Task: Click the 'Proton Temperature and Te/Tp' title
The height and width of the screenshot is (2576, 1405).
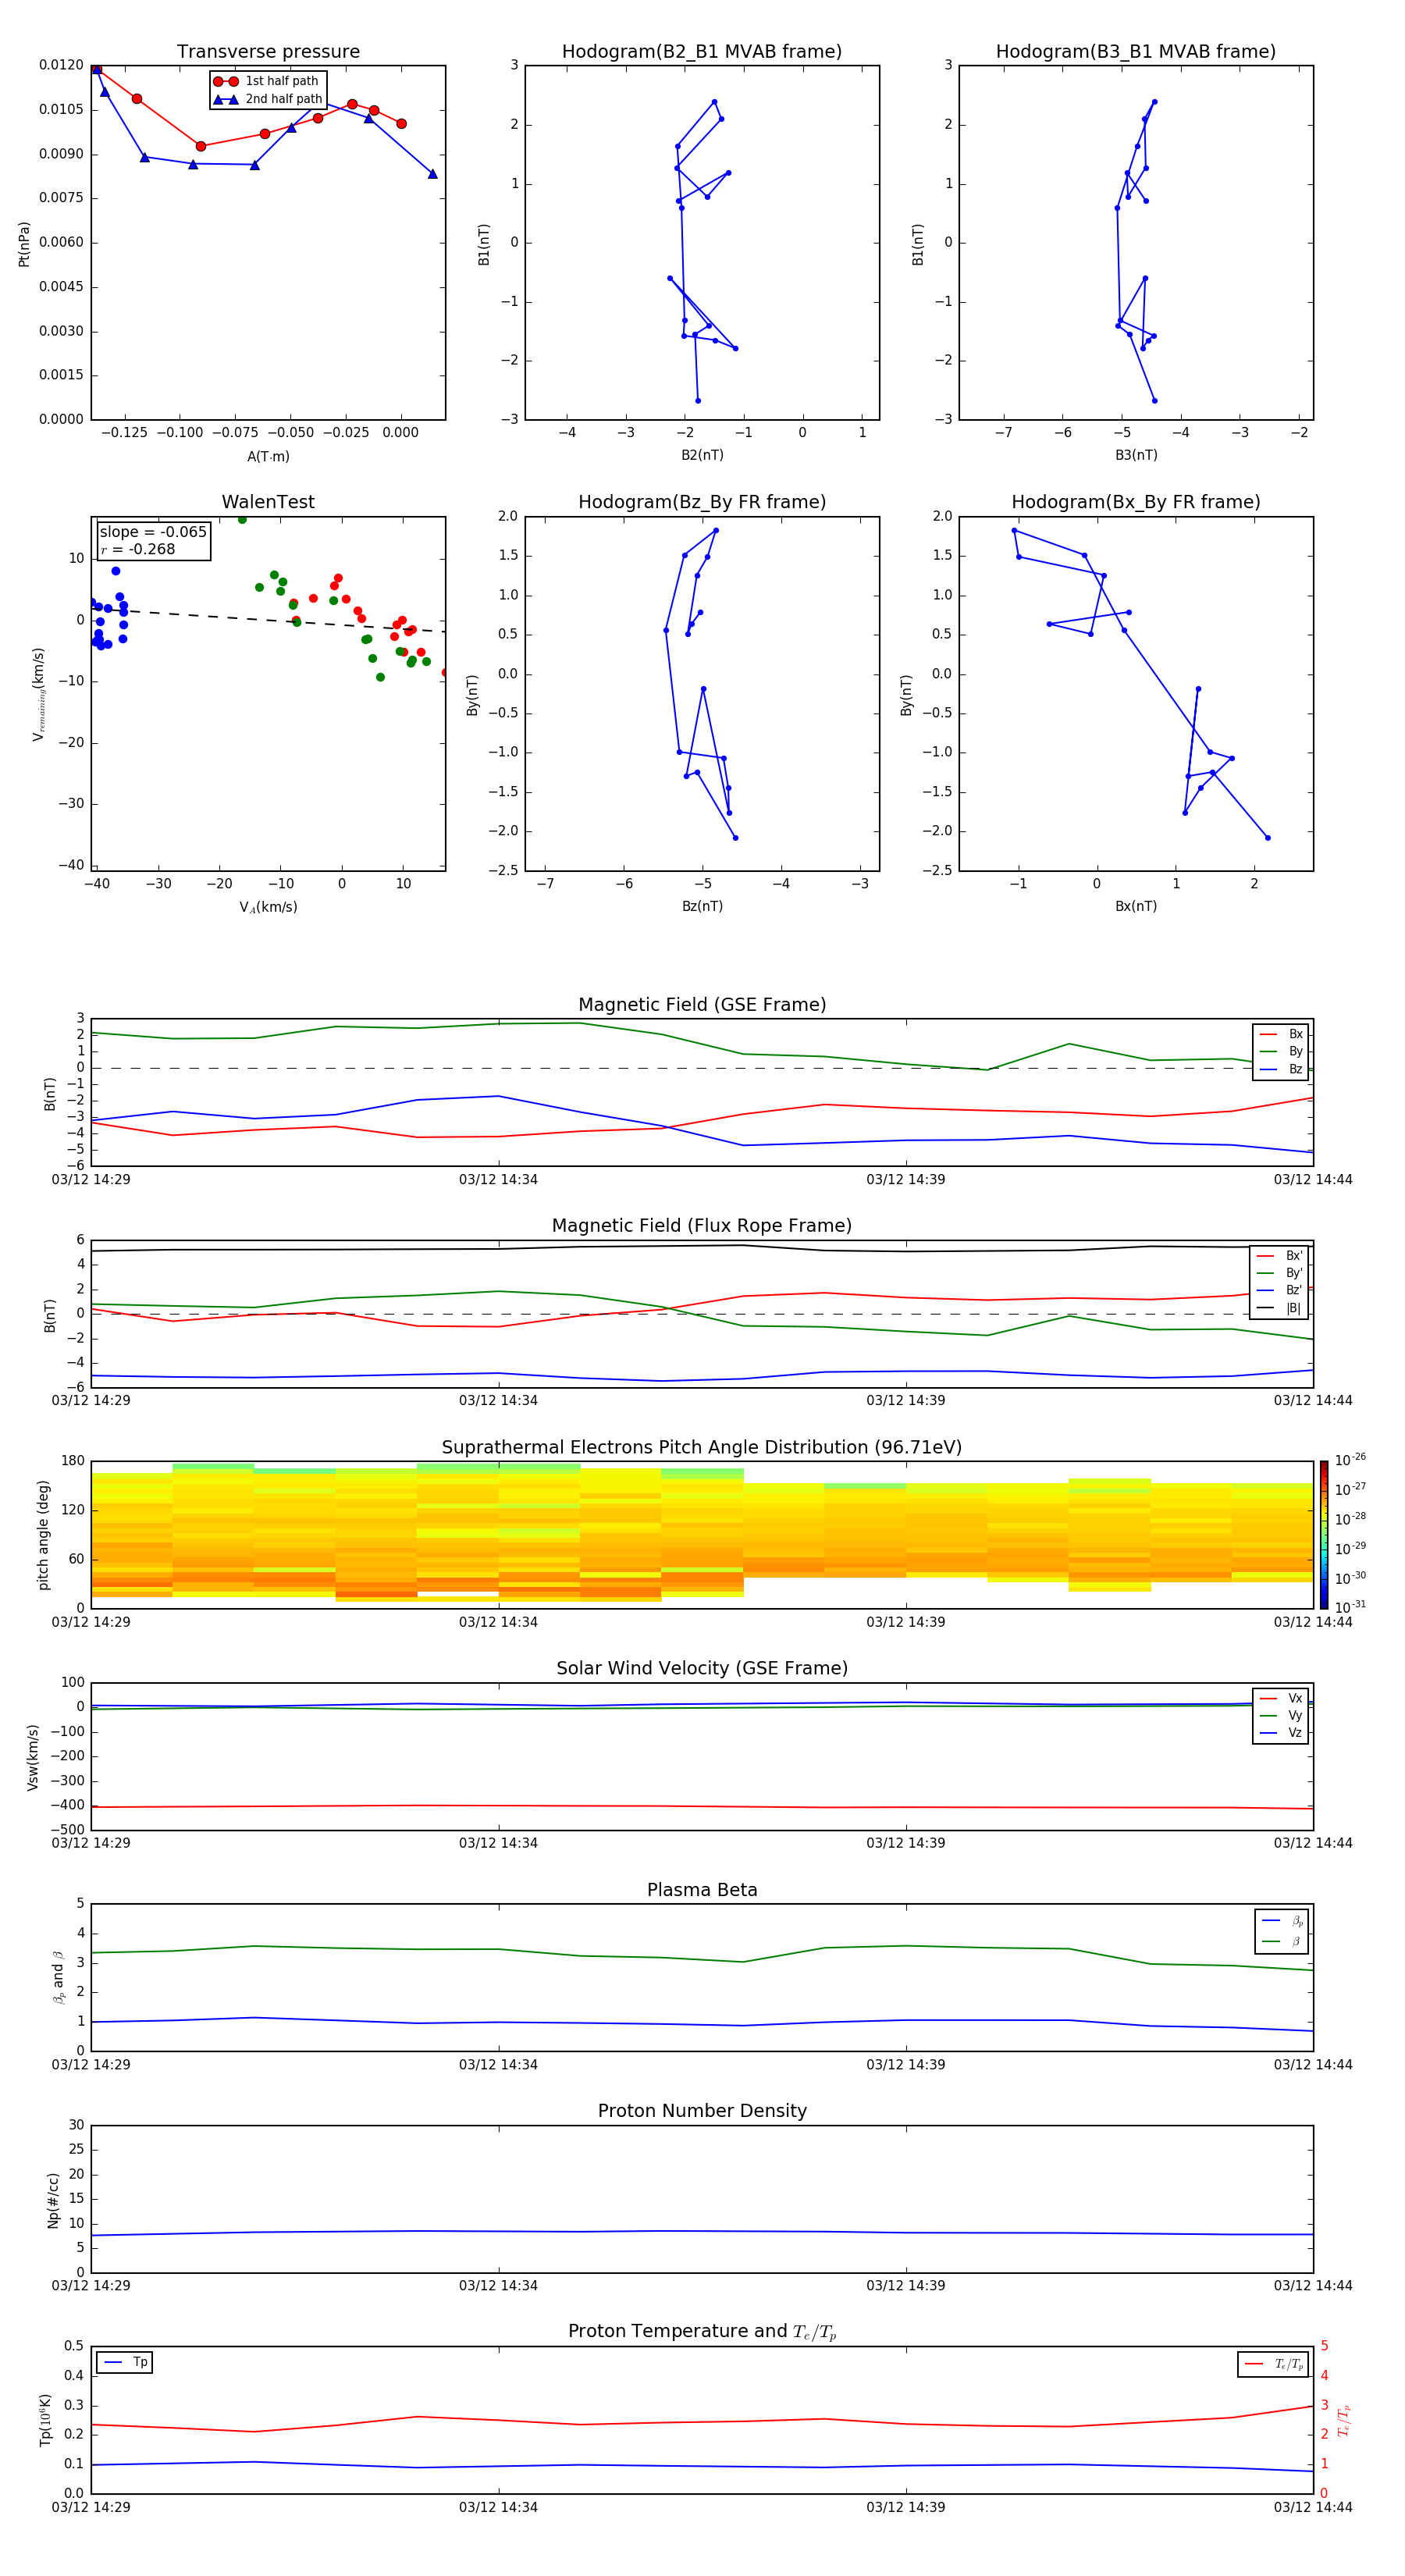Action: click(702, 2332)
